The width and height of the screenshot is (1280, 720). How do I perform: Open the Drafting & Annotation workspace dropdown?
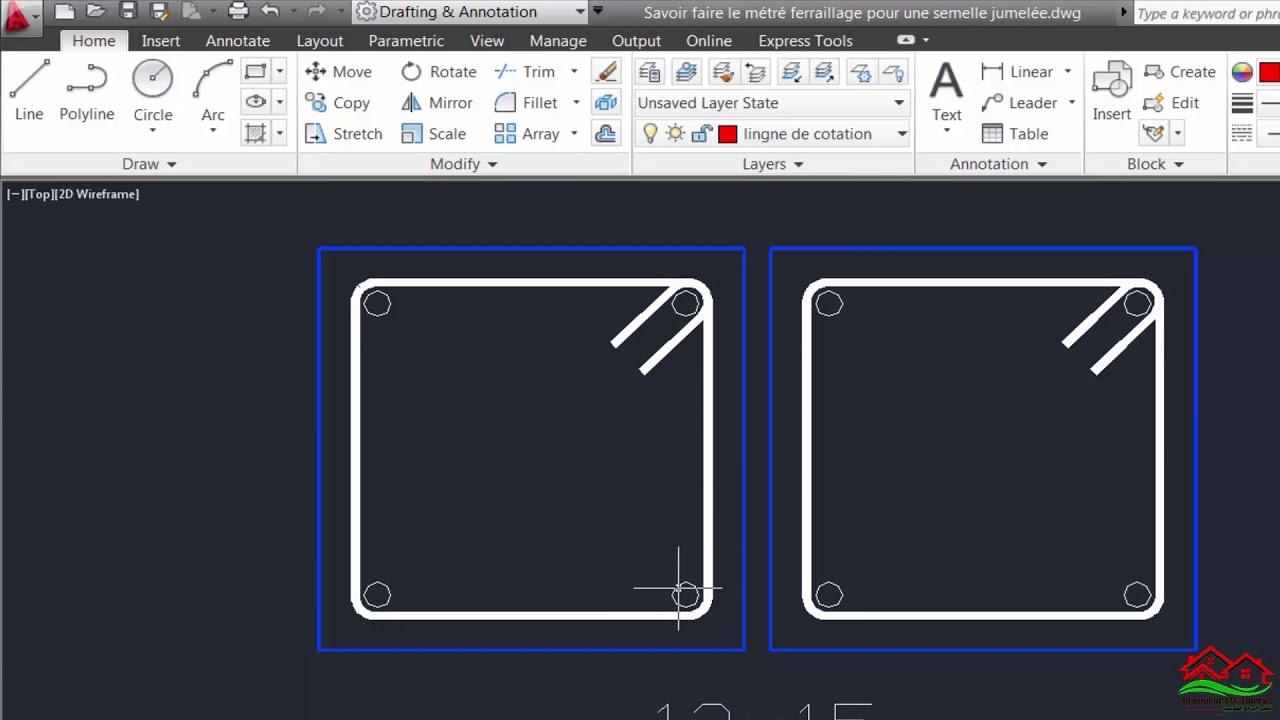click(x=471, y=12)
